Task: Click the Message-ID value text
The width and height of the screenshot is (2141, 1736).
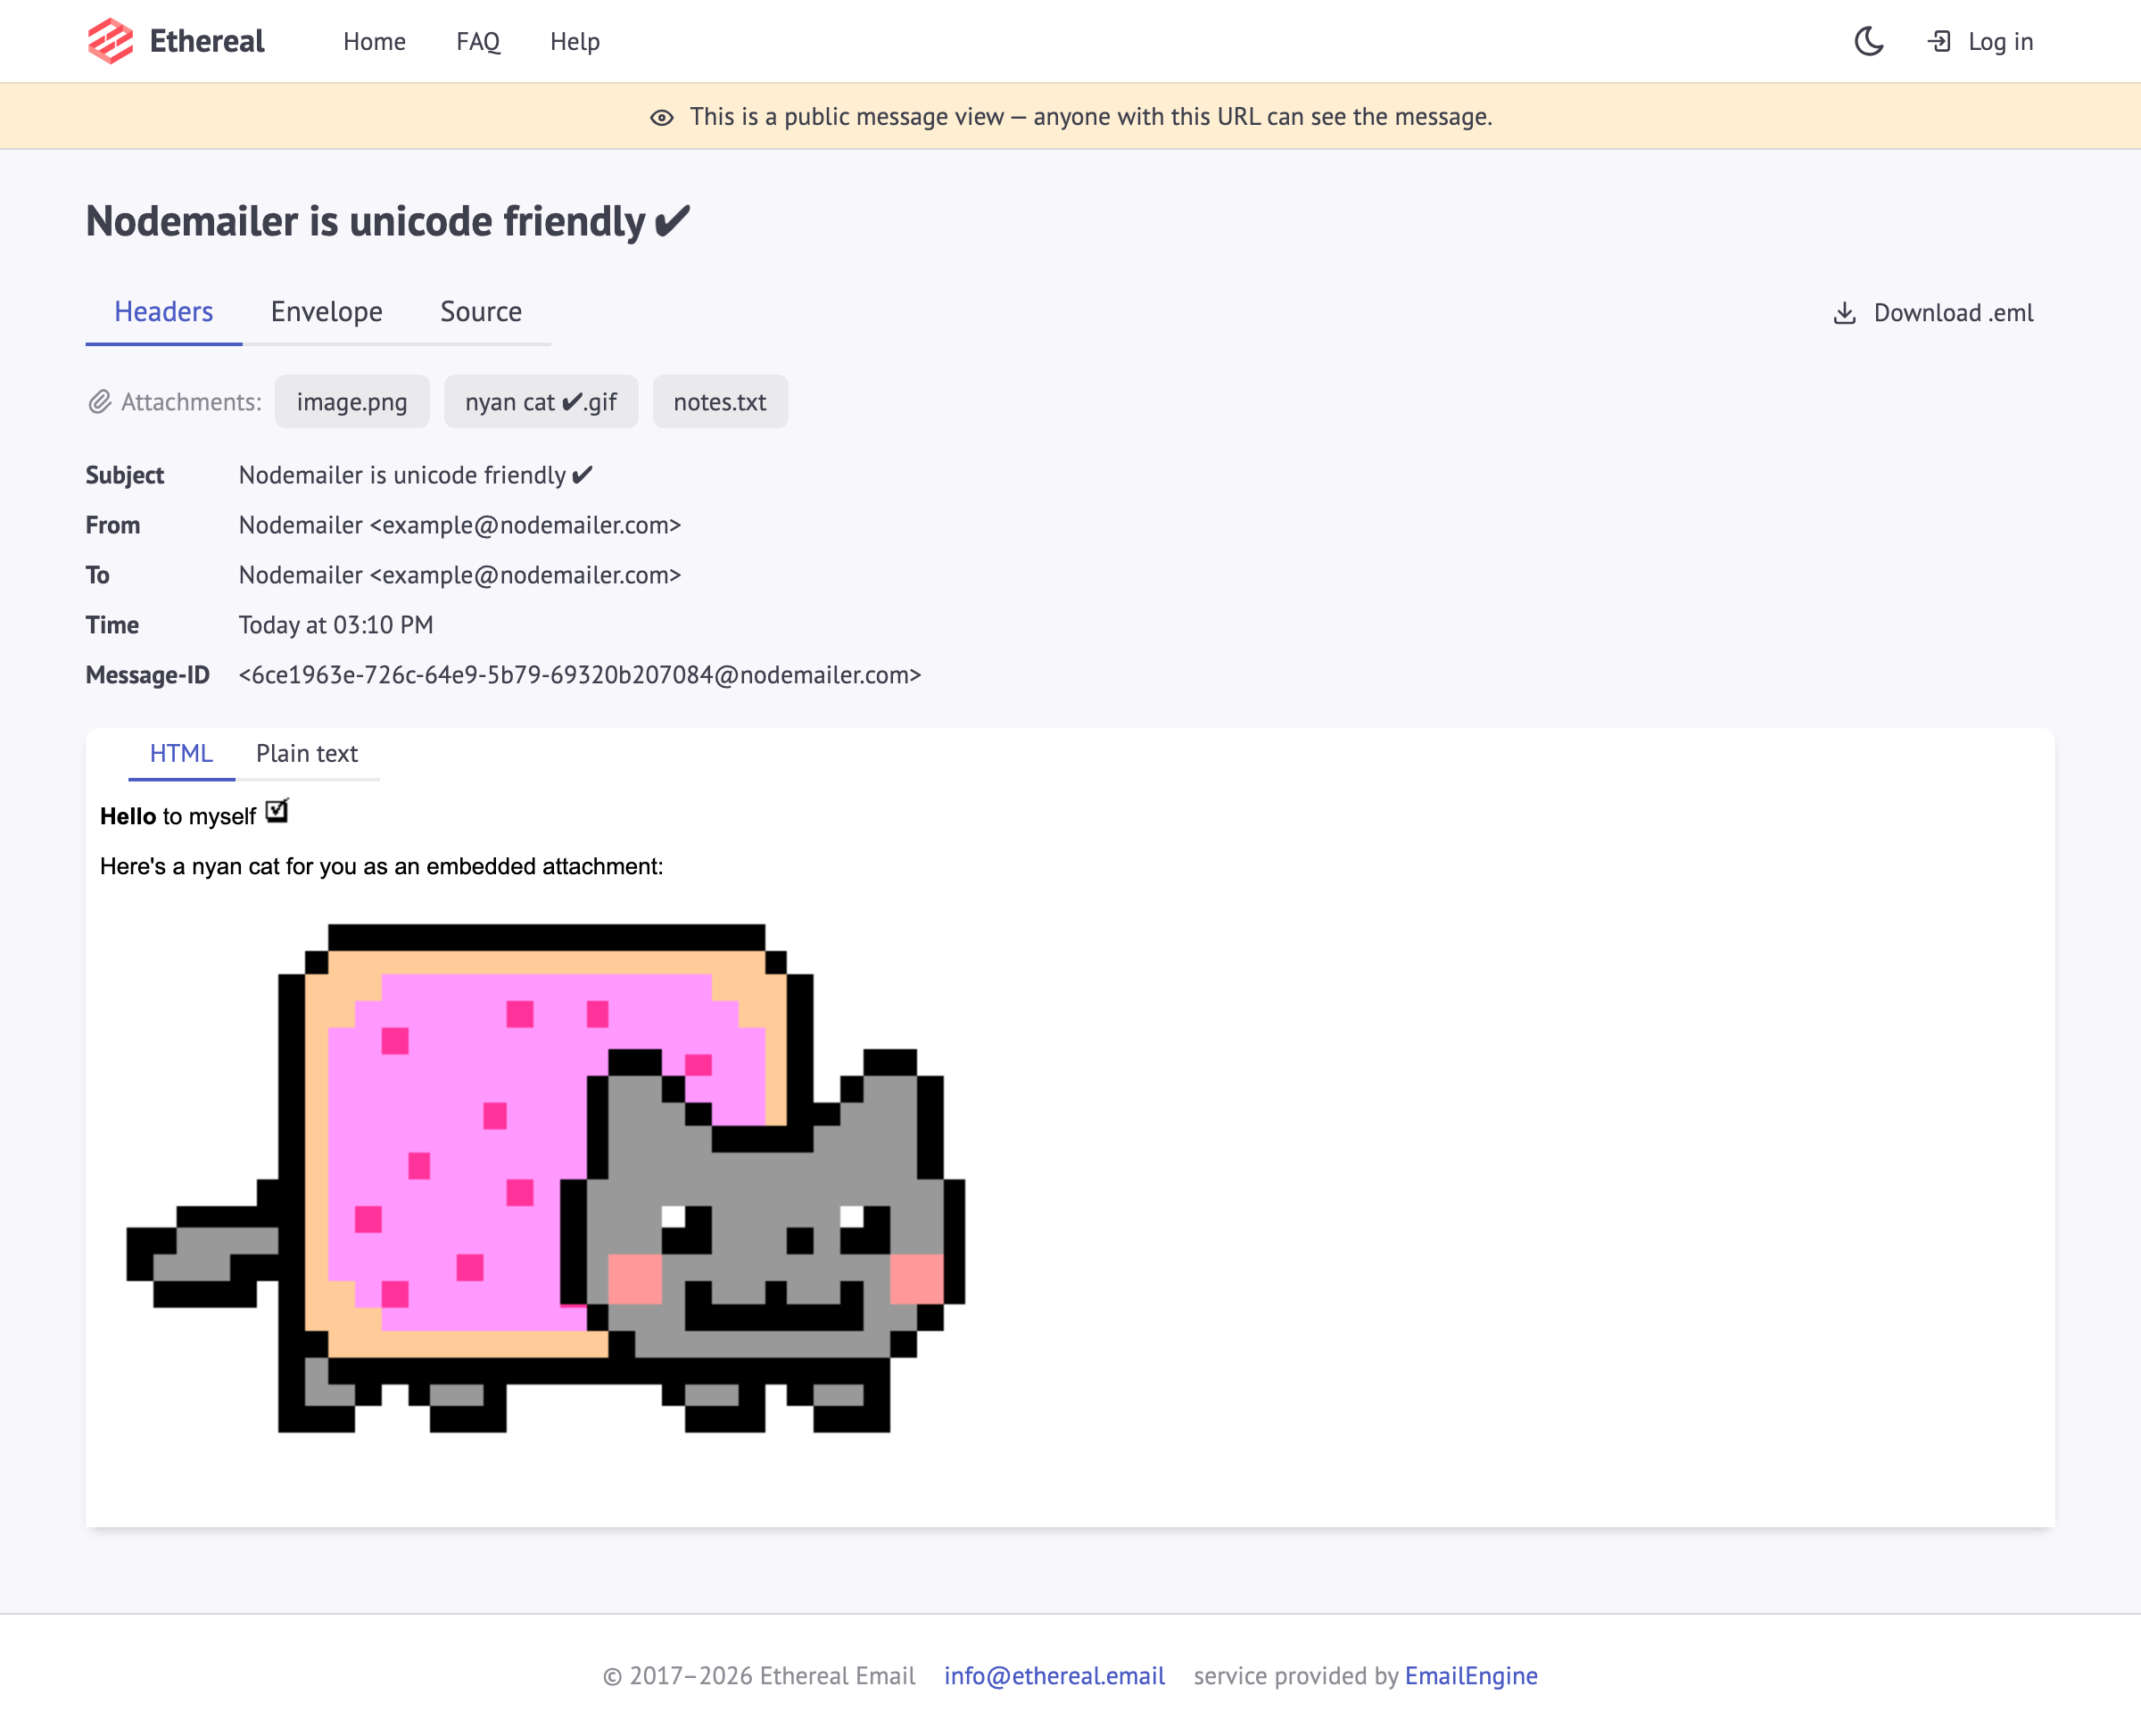Action: pyautogui.click(x=580, y=676)
